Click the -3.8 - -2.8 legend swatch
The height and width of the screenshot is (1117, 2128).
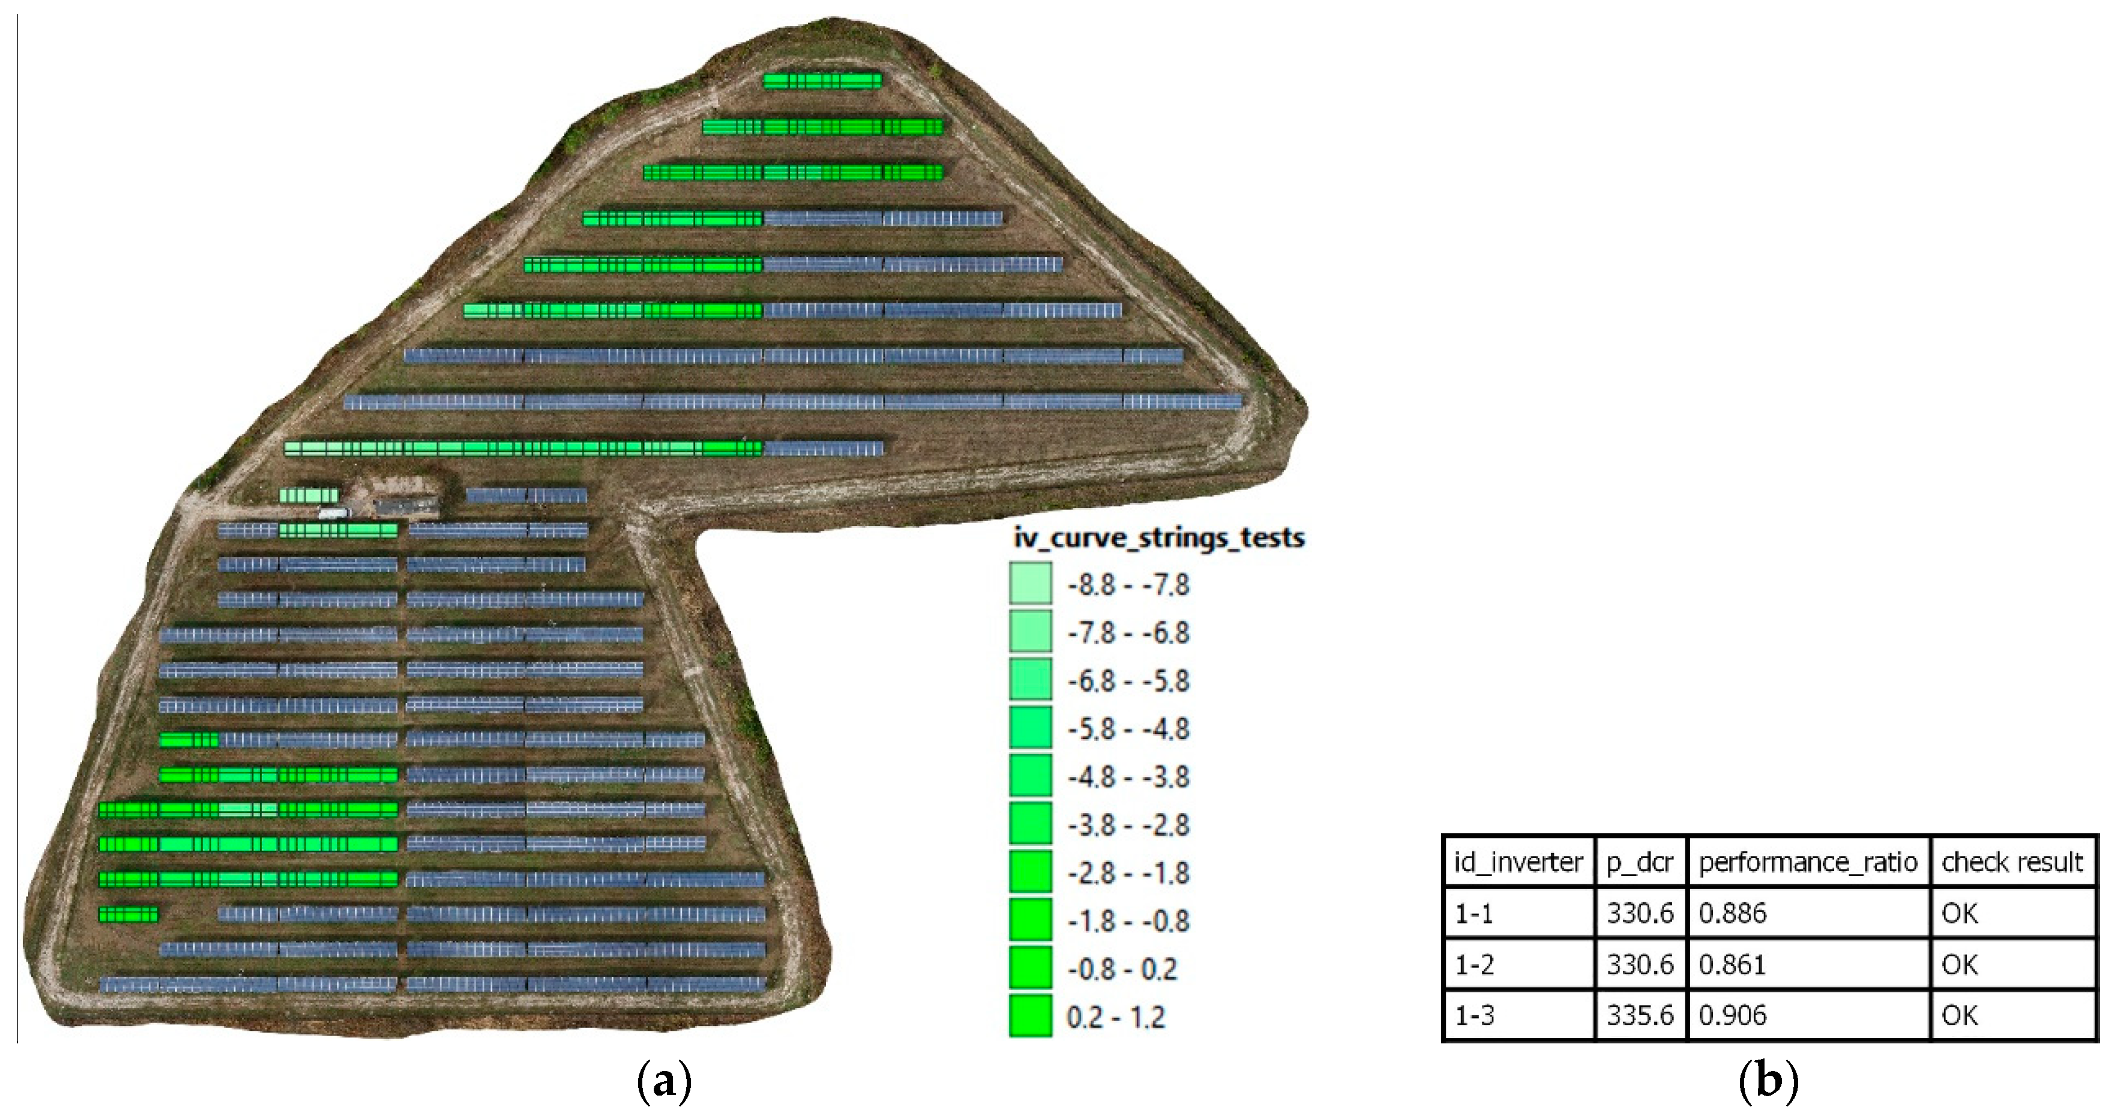click(1030, 823)
